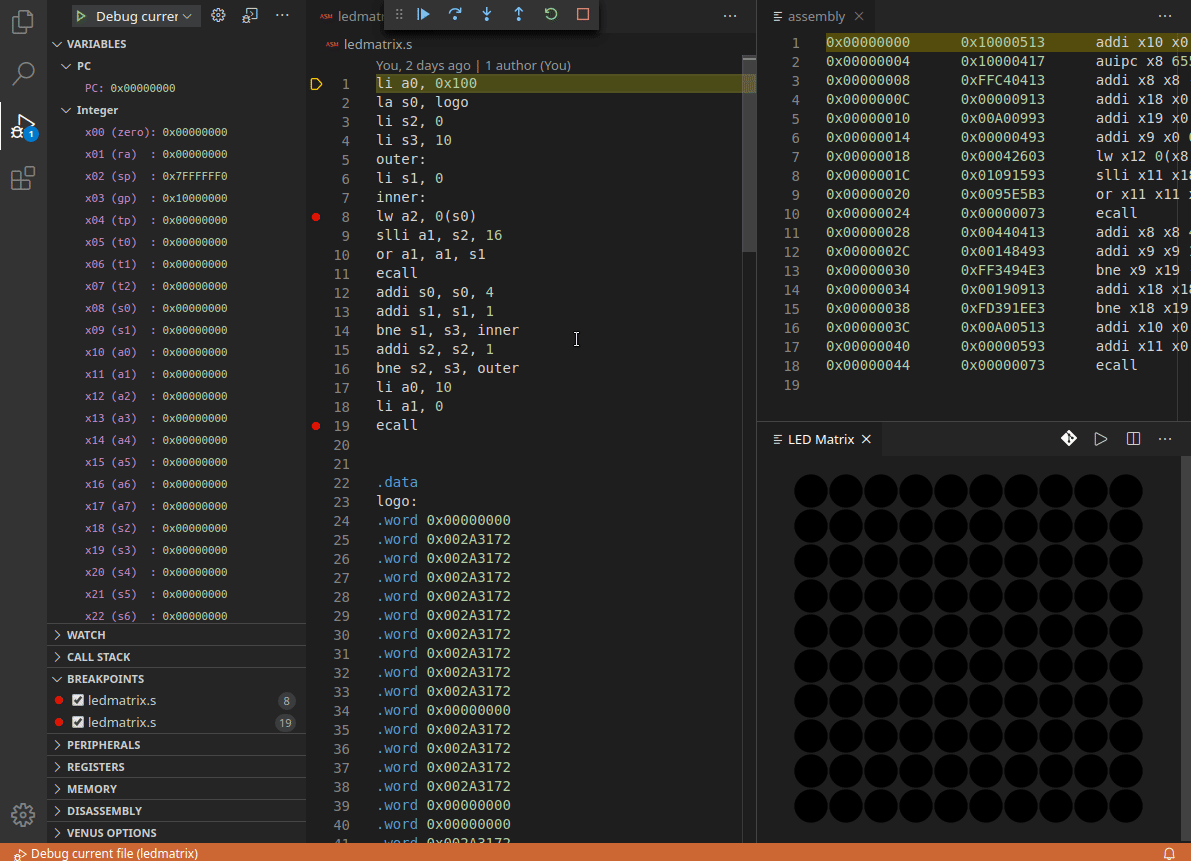This screenshot has width=1191, height=861.
Task: Click 'logo:' label on line 23
Action: tap(396, 501)
